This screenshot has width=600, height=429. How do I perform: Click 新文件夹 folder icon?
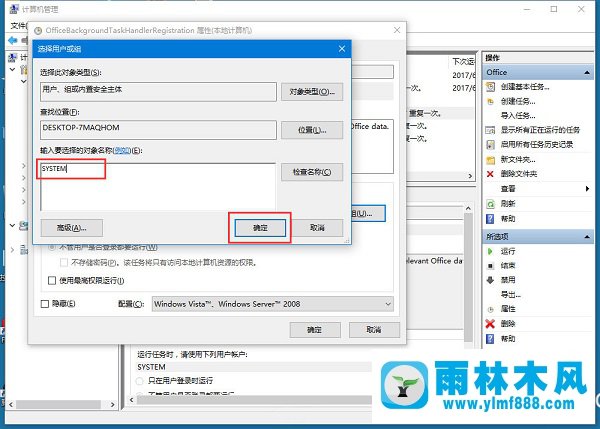(x=490, y=160)
